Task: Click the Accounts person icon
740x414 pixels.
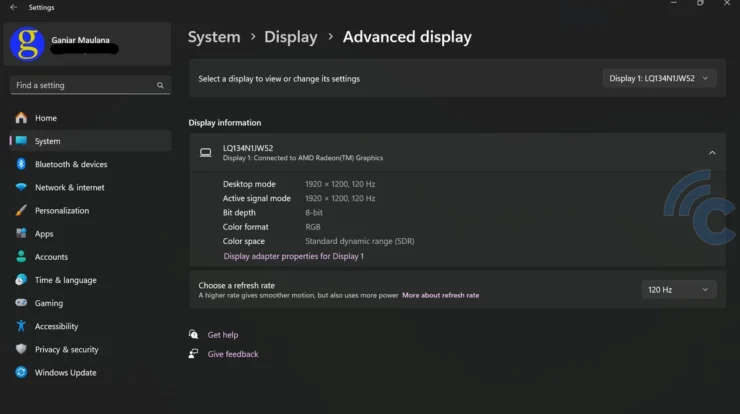Action: click(x=21, y=256)
